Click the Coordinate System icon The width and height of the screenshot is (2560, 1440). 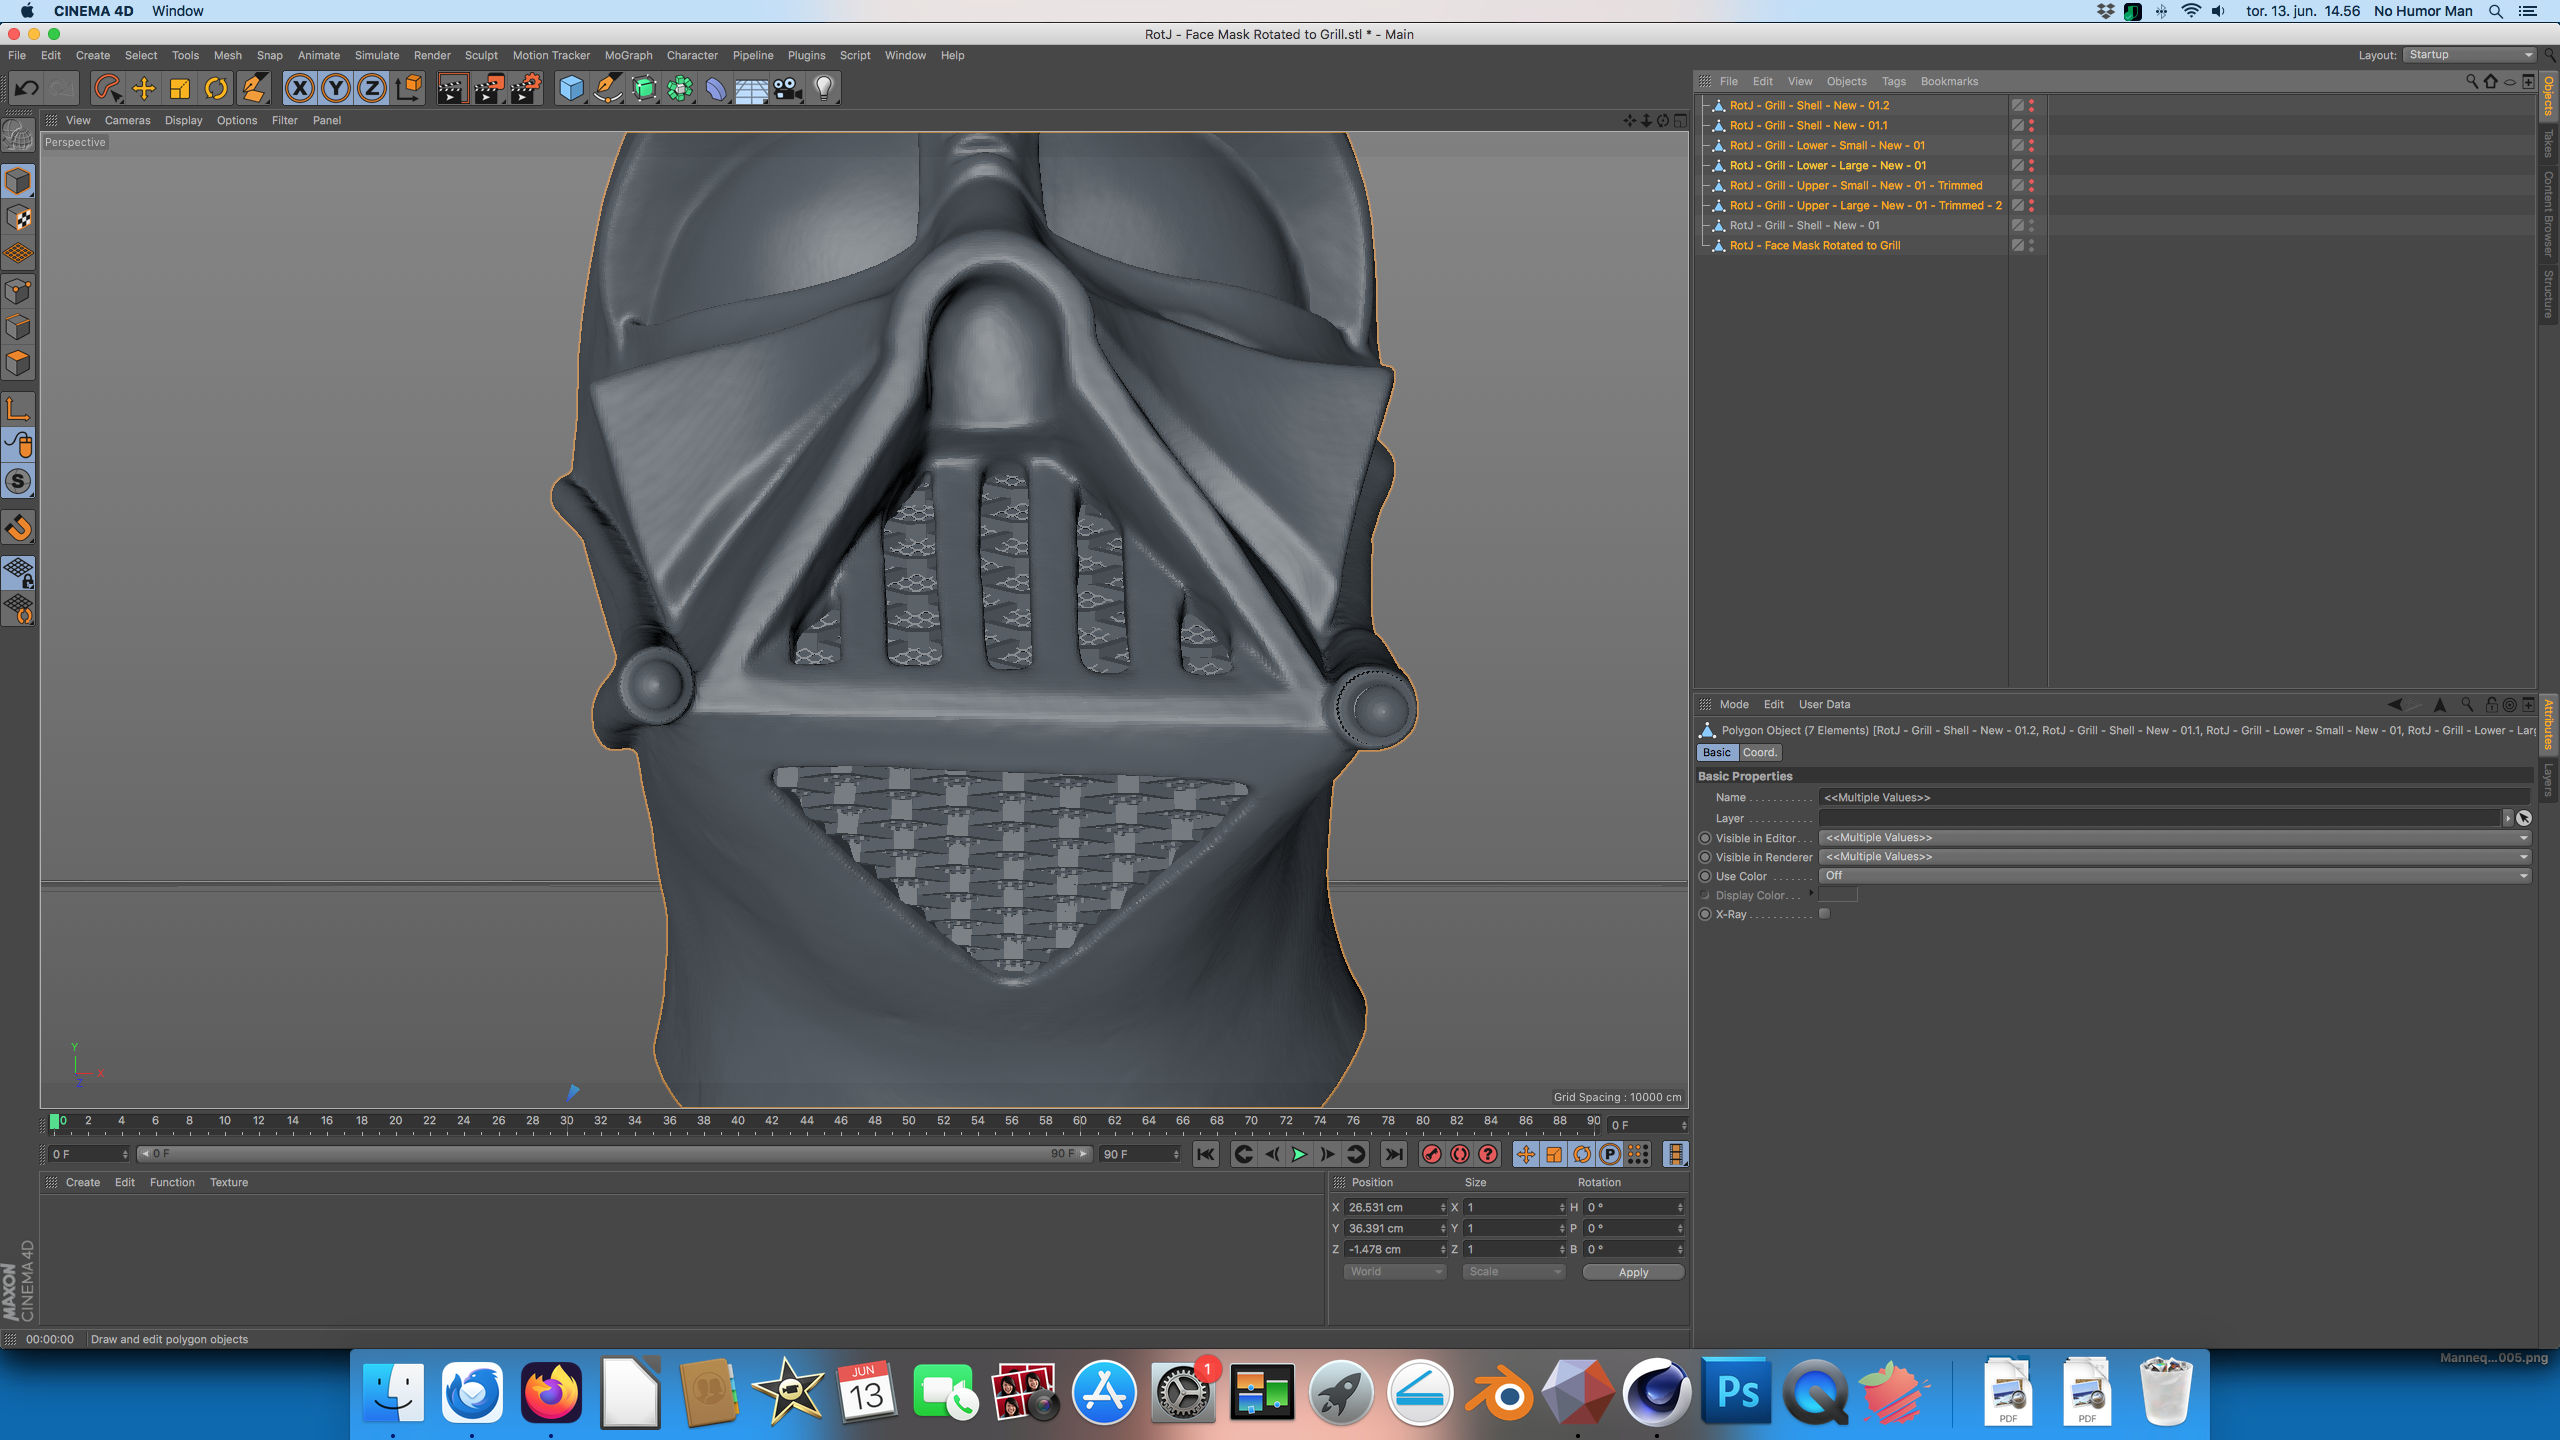pos(409,88)
